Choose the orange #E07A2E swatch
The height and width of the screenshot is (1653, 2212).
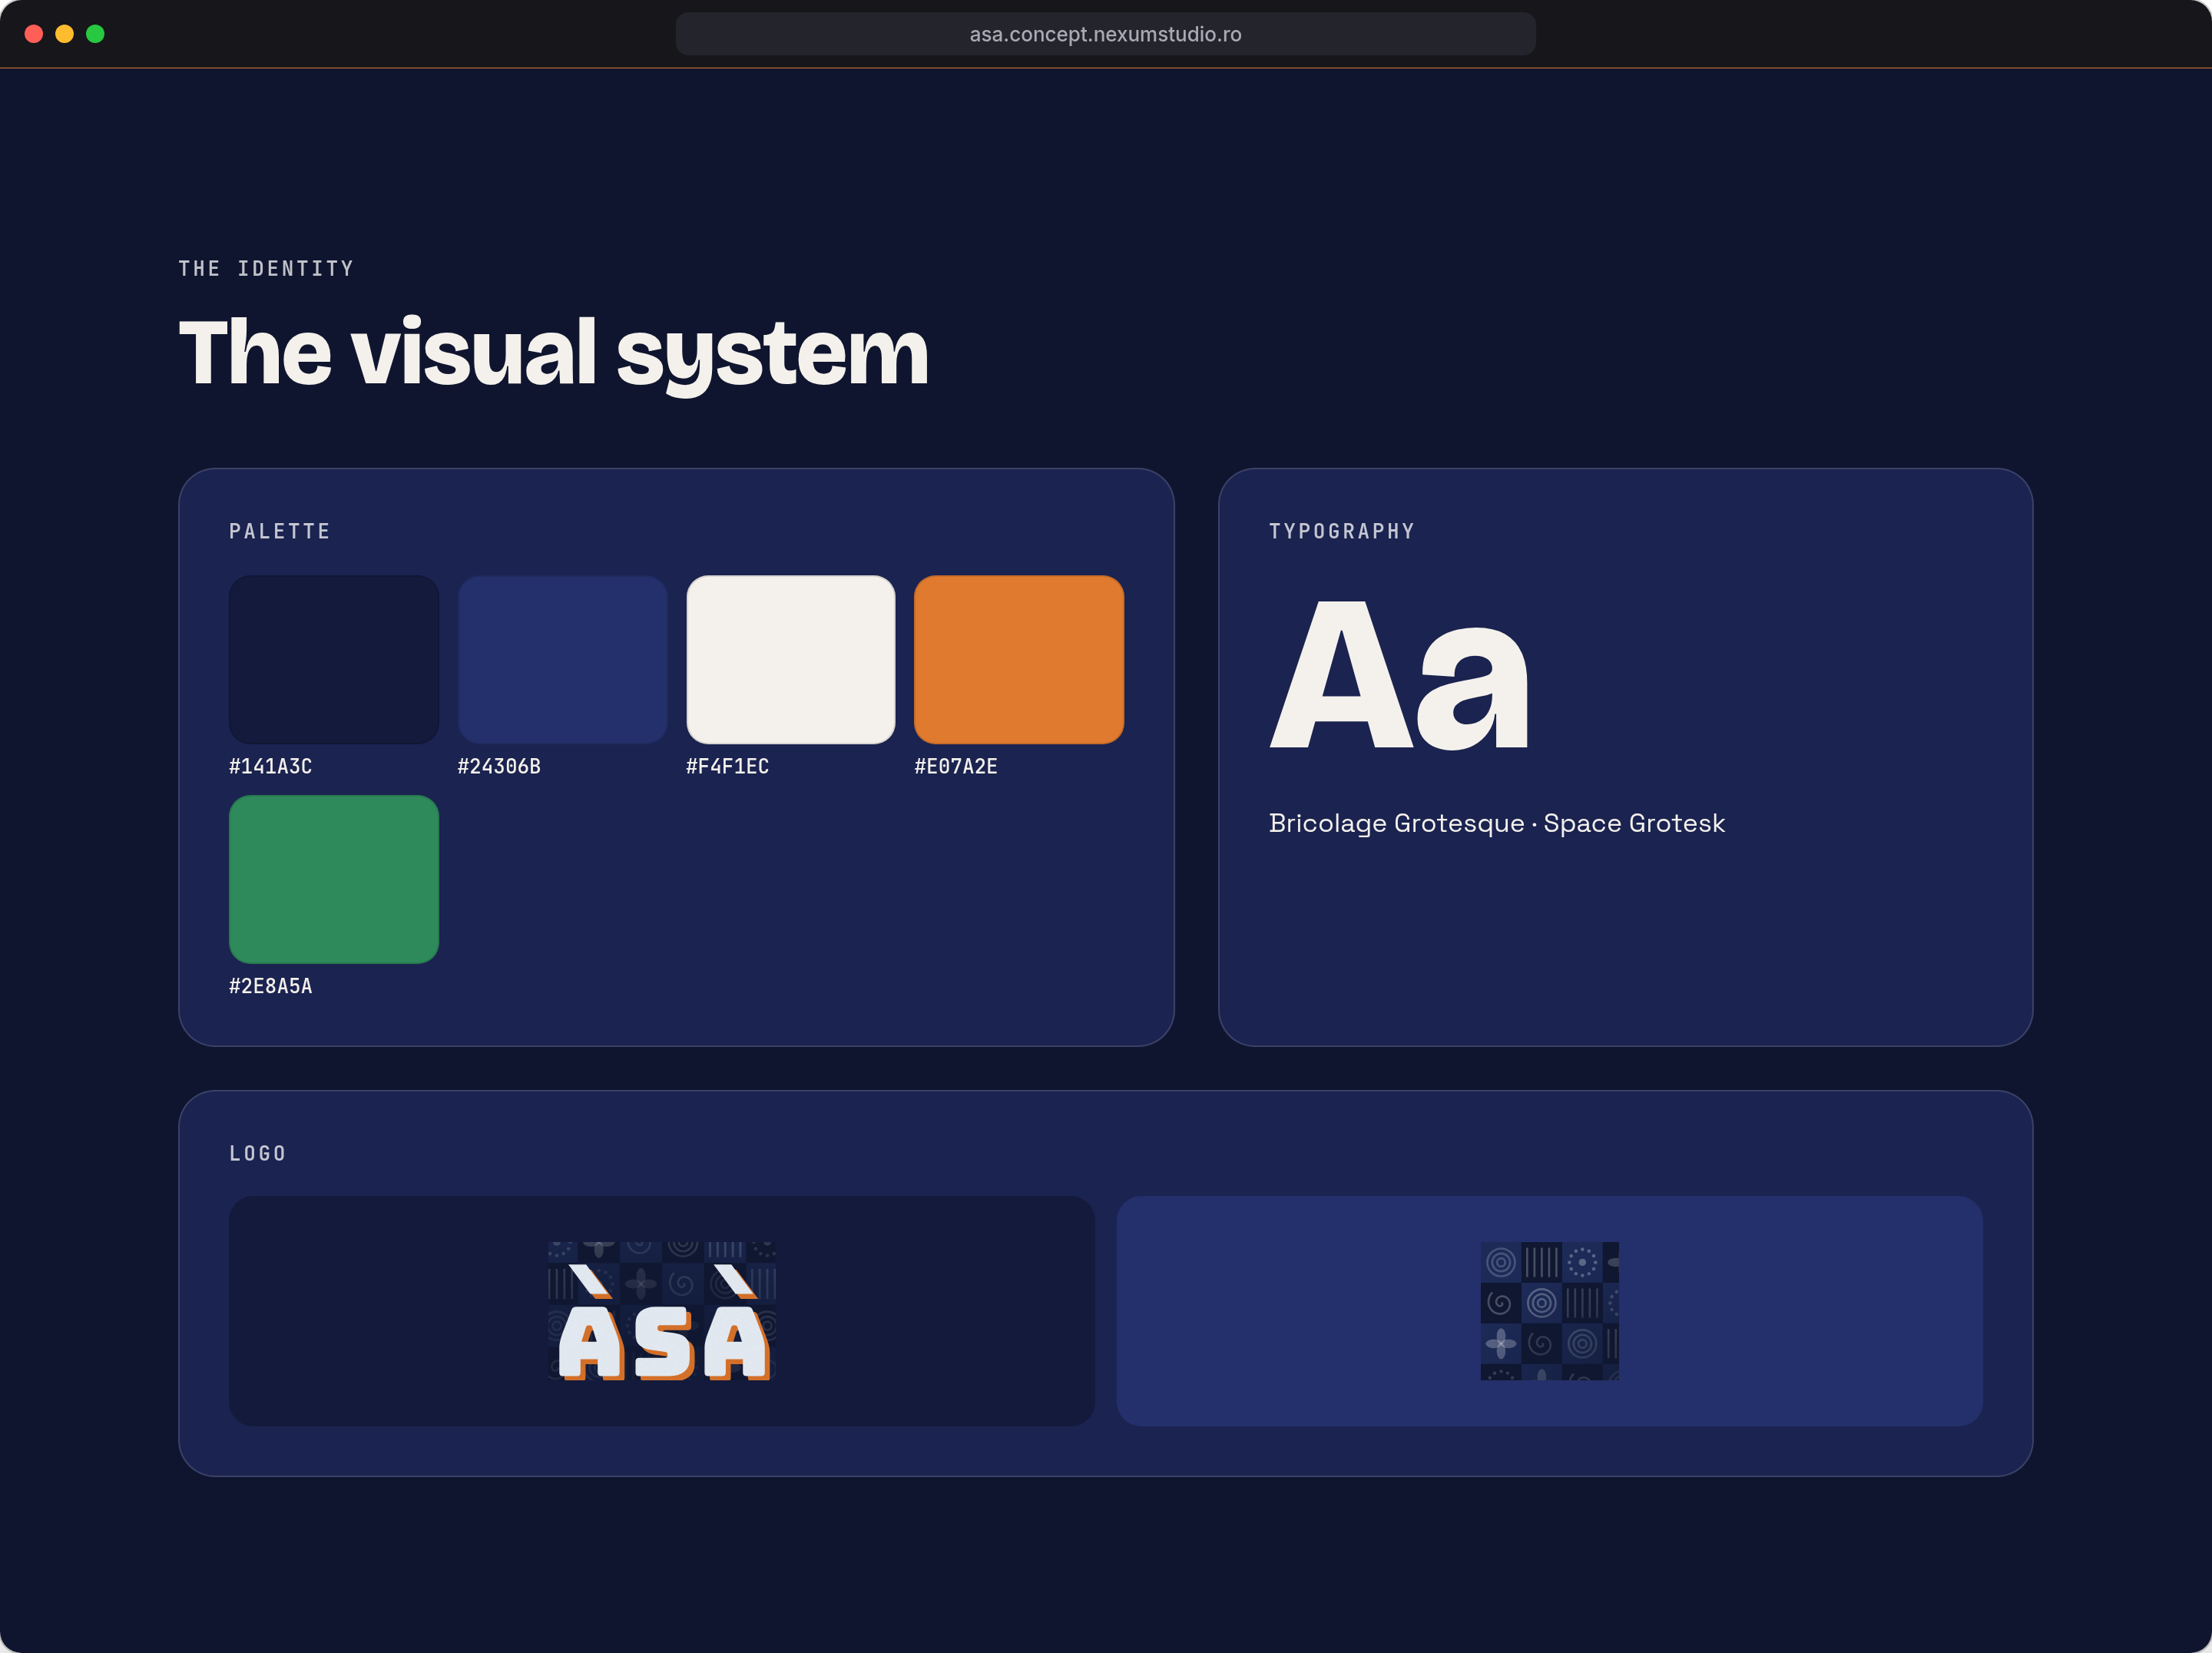click(1019, 659)
